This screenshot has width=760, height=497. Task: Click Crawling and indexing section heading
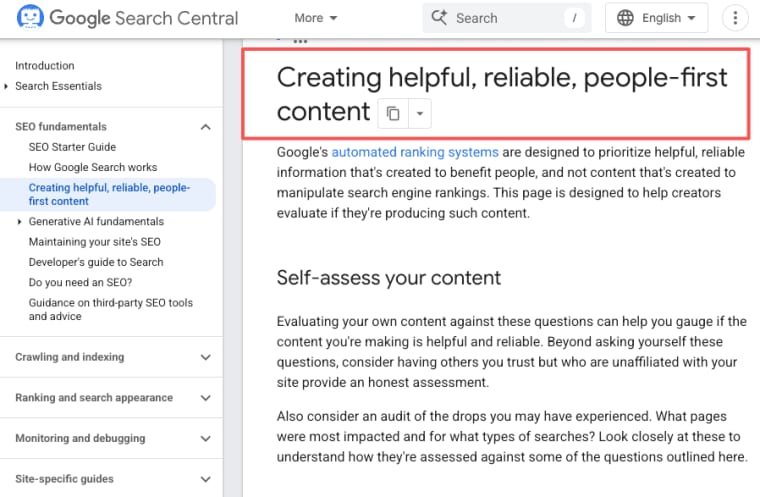pos(69,357)
